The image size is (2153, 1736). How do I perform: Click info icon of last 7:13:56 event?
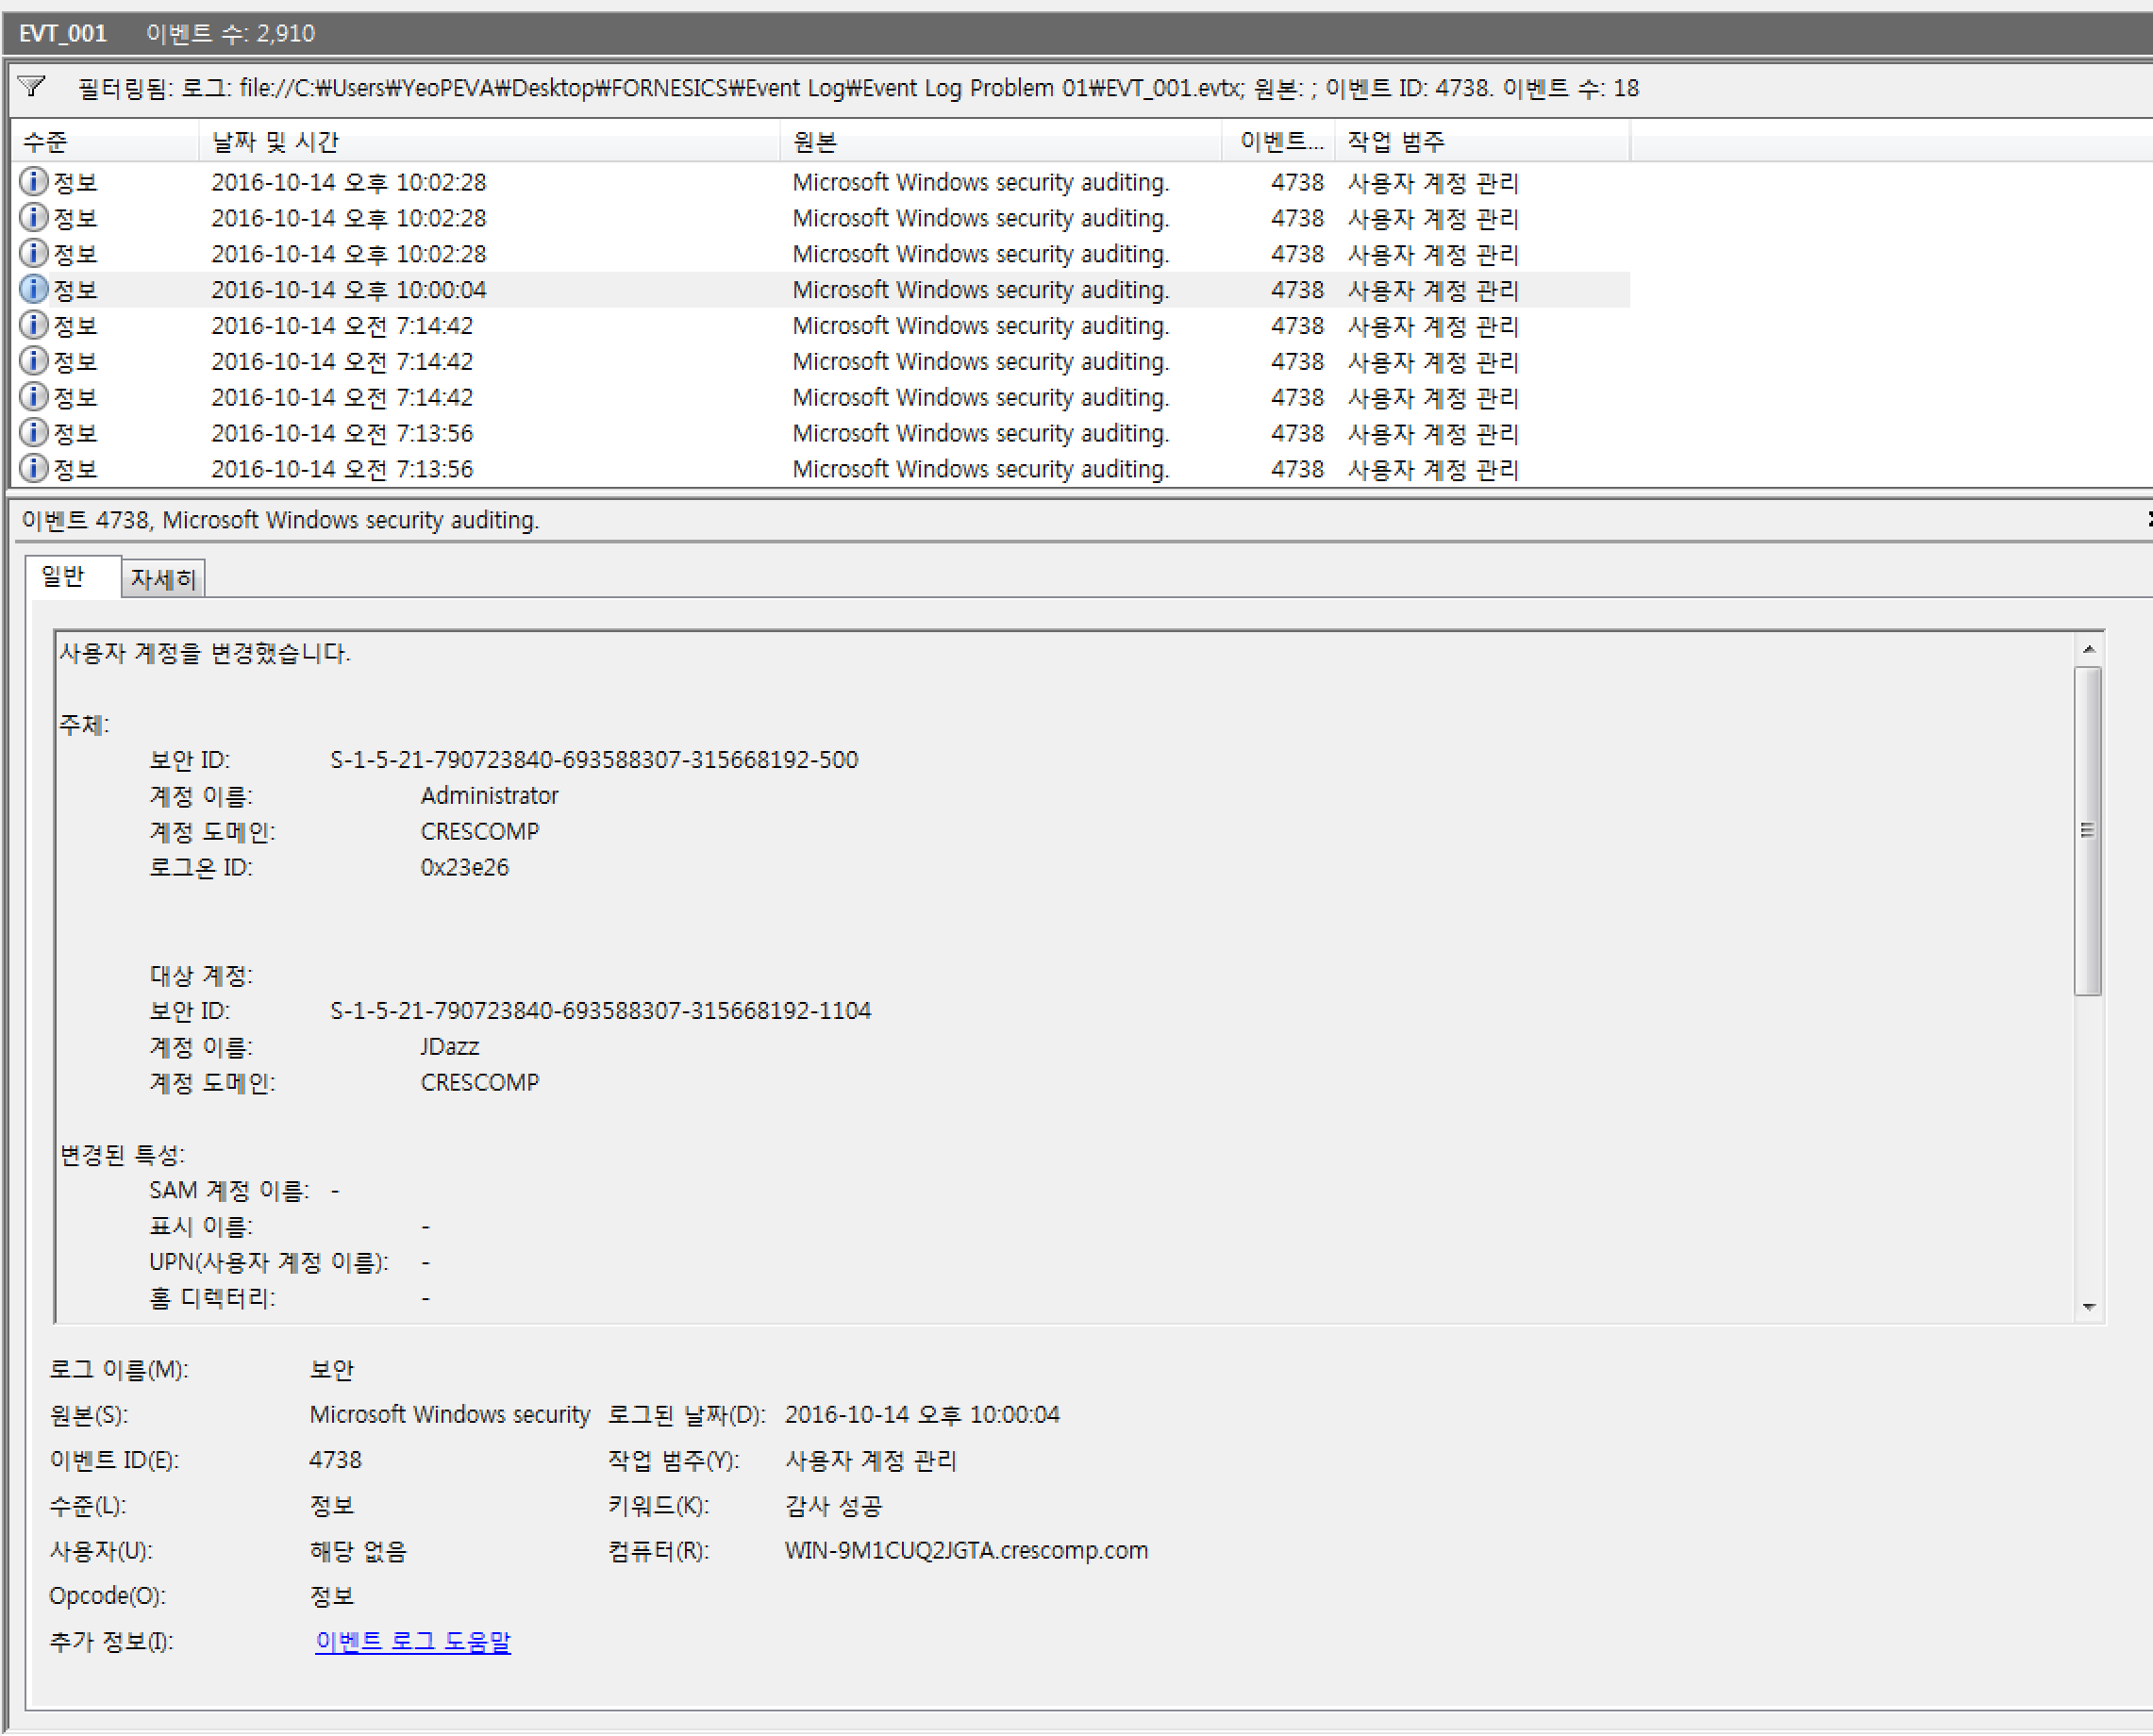point(33,469)
